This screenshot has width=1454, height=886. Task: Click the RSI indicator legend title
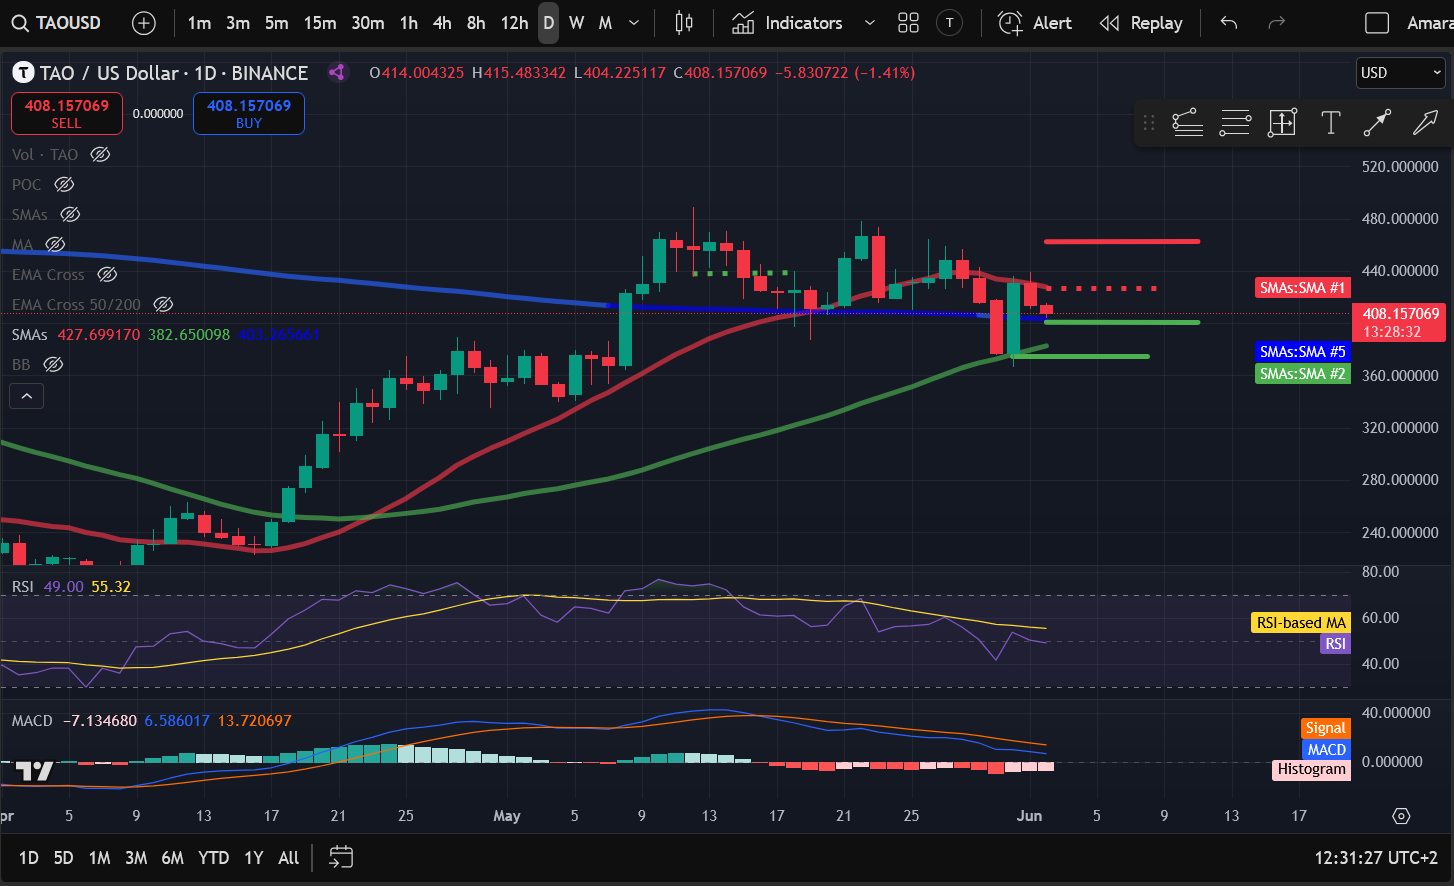tap(22, 587)
